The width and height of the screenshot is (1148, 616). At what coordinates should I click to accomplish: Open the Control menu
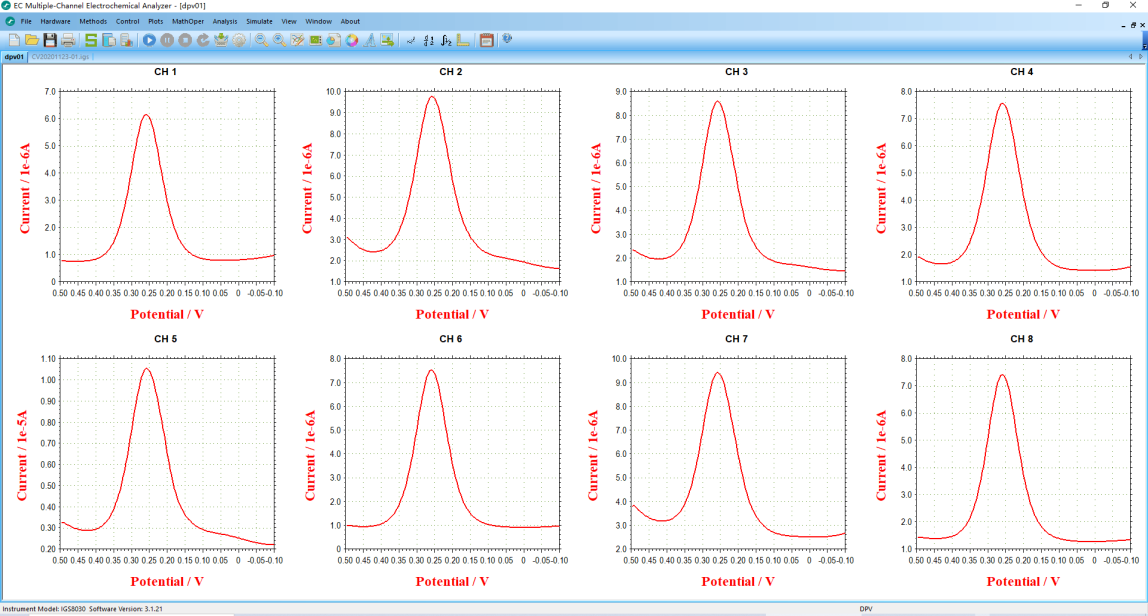click(127, 22)
